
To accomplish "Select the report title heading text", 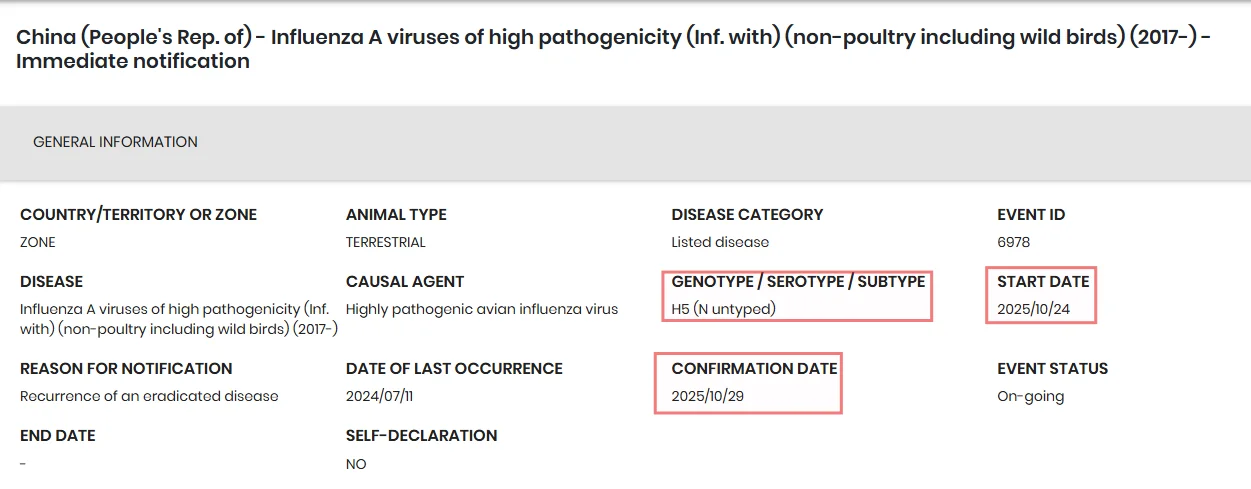I will click(614, 50).
